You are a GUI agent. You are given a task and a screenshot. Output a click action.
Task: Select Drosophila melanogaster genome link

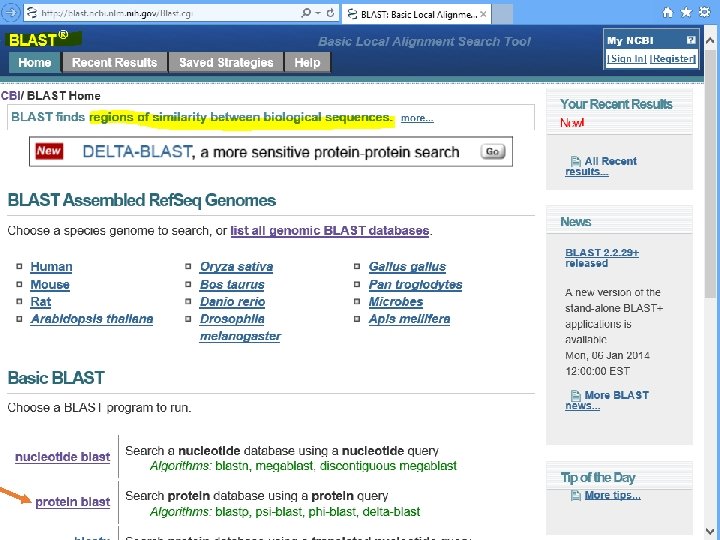click(240, 327)
